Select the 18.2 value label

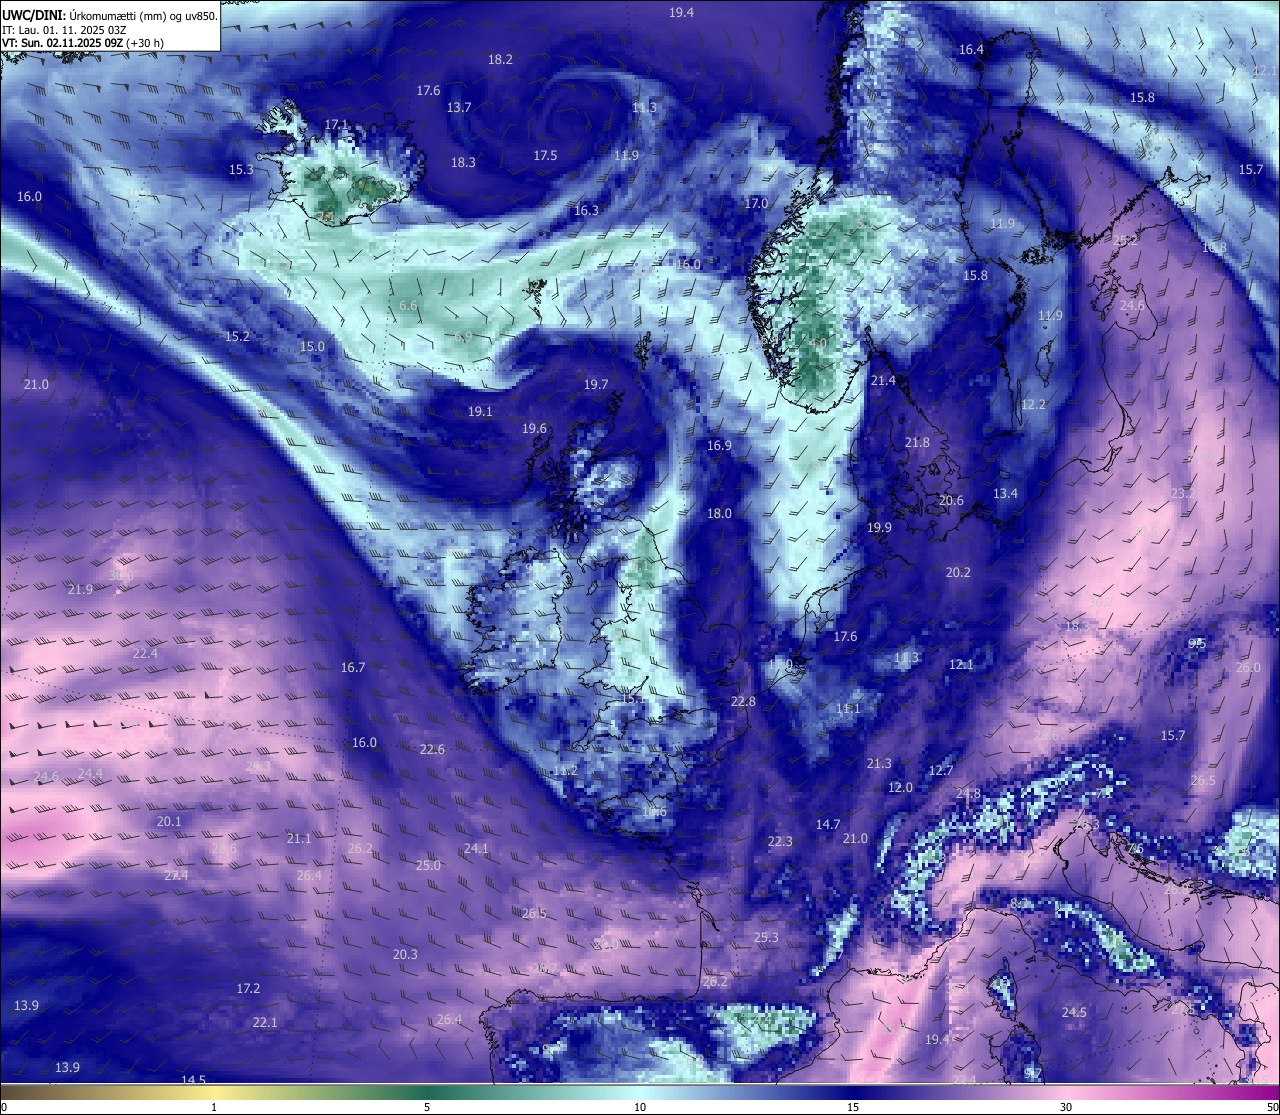point(500,59)
